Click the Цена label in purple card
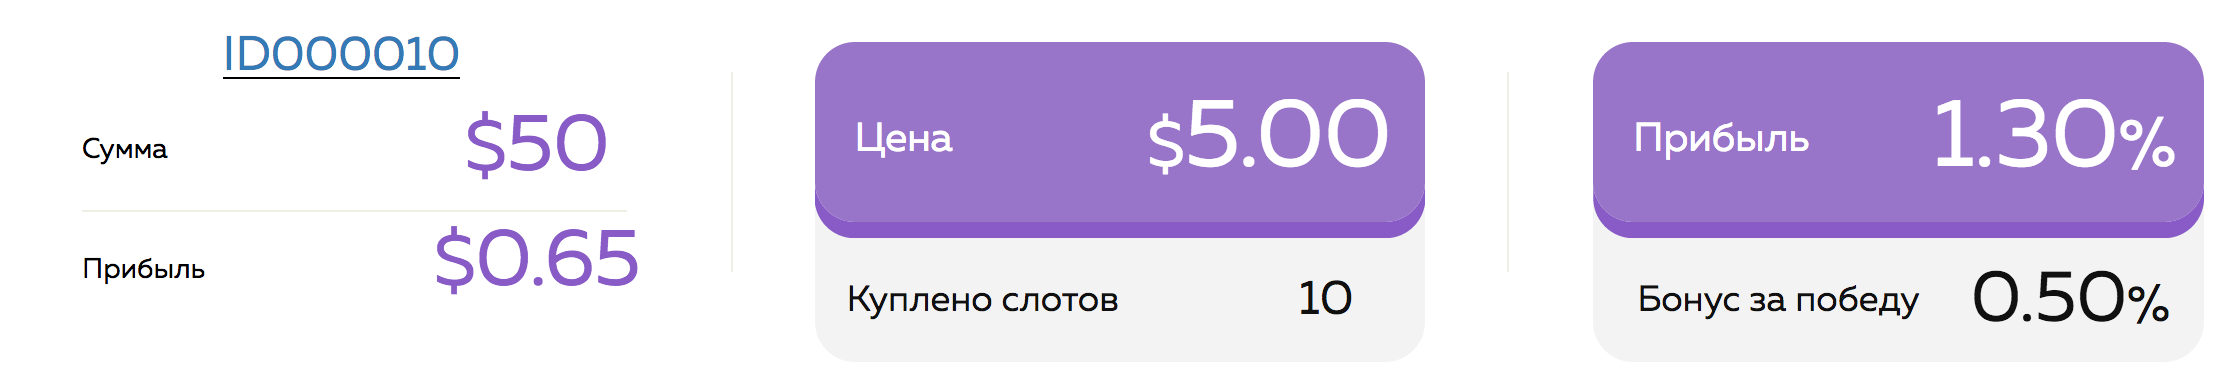Image resolution: width=2220 pixels, height=388 pixels. (904, 138)
